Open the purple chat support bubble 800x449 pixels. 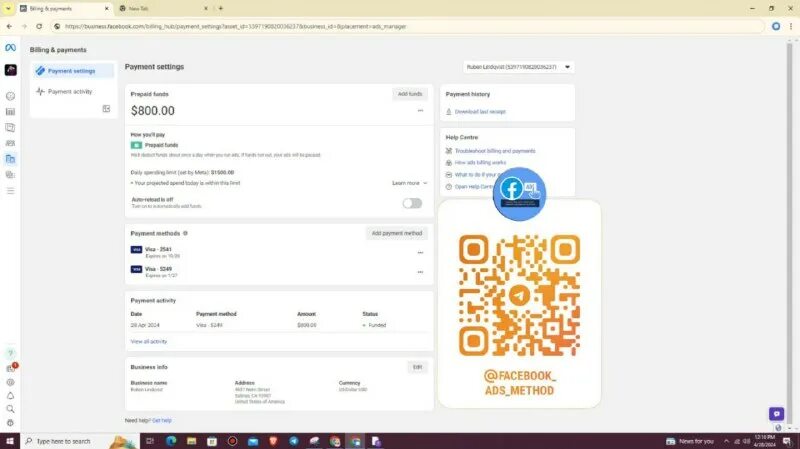click(776, 414)
